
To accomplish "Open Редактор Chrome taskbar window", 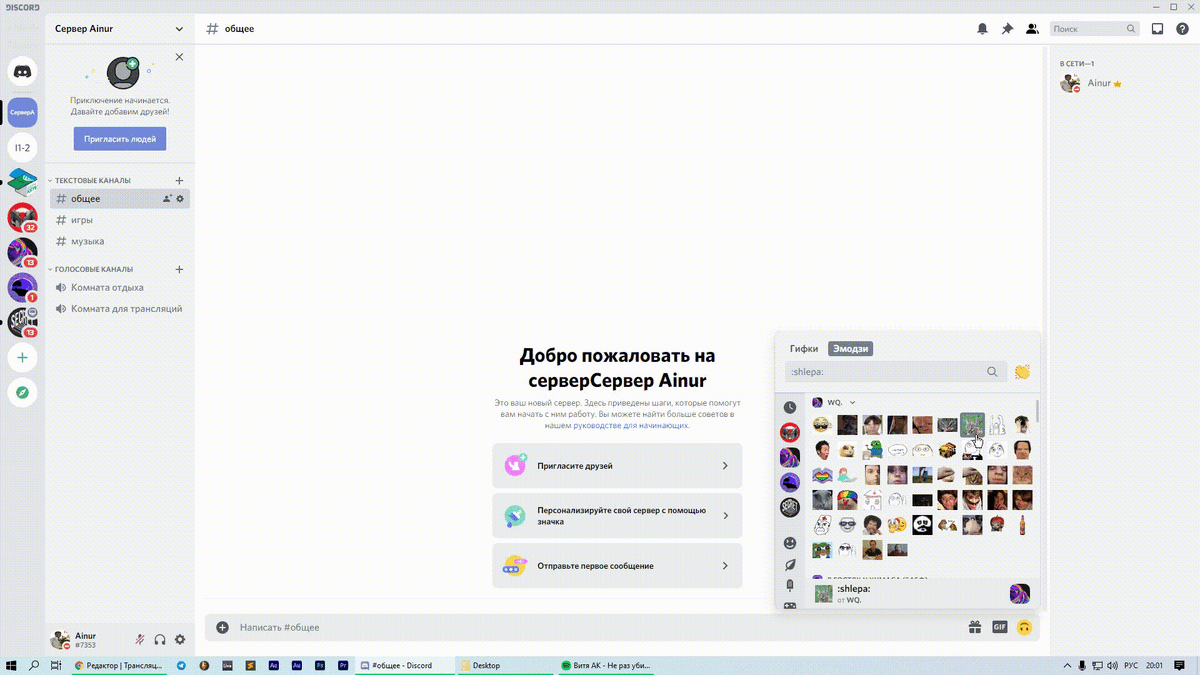I will (119, 665).
